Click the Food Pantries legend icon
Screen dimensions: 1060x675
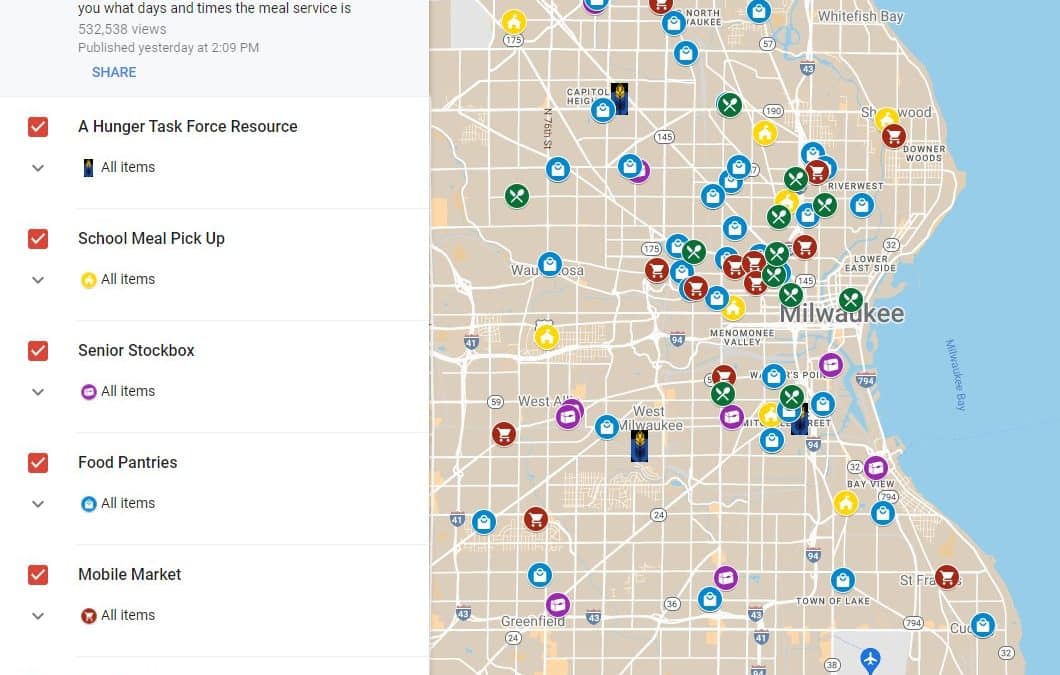[x=89, y=504]
